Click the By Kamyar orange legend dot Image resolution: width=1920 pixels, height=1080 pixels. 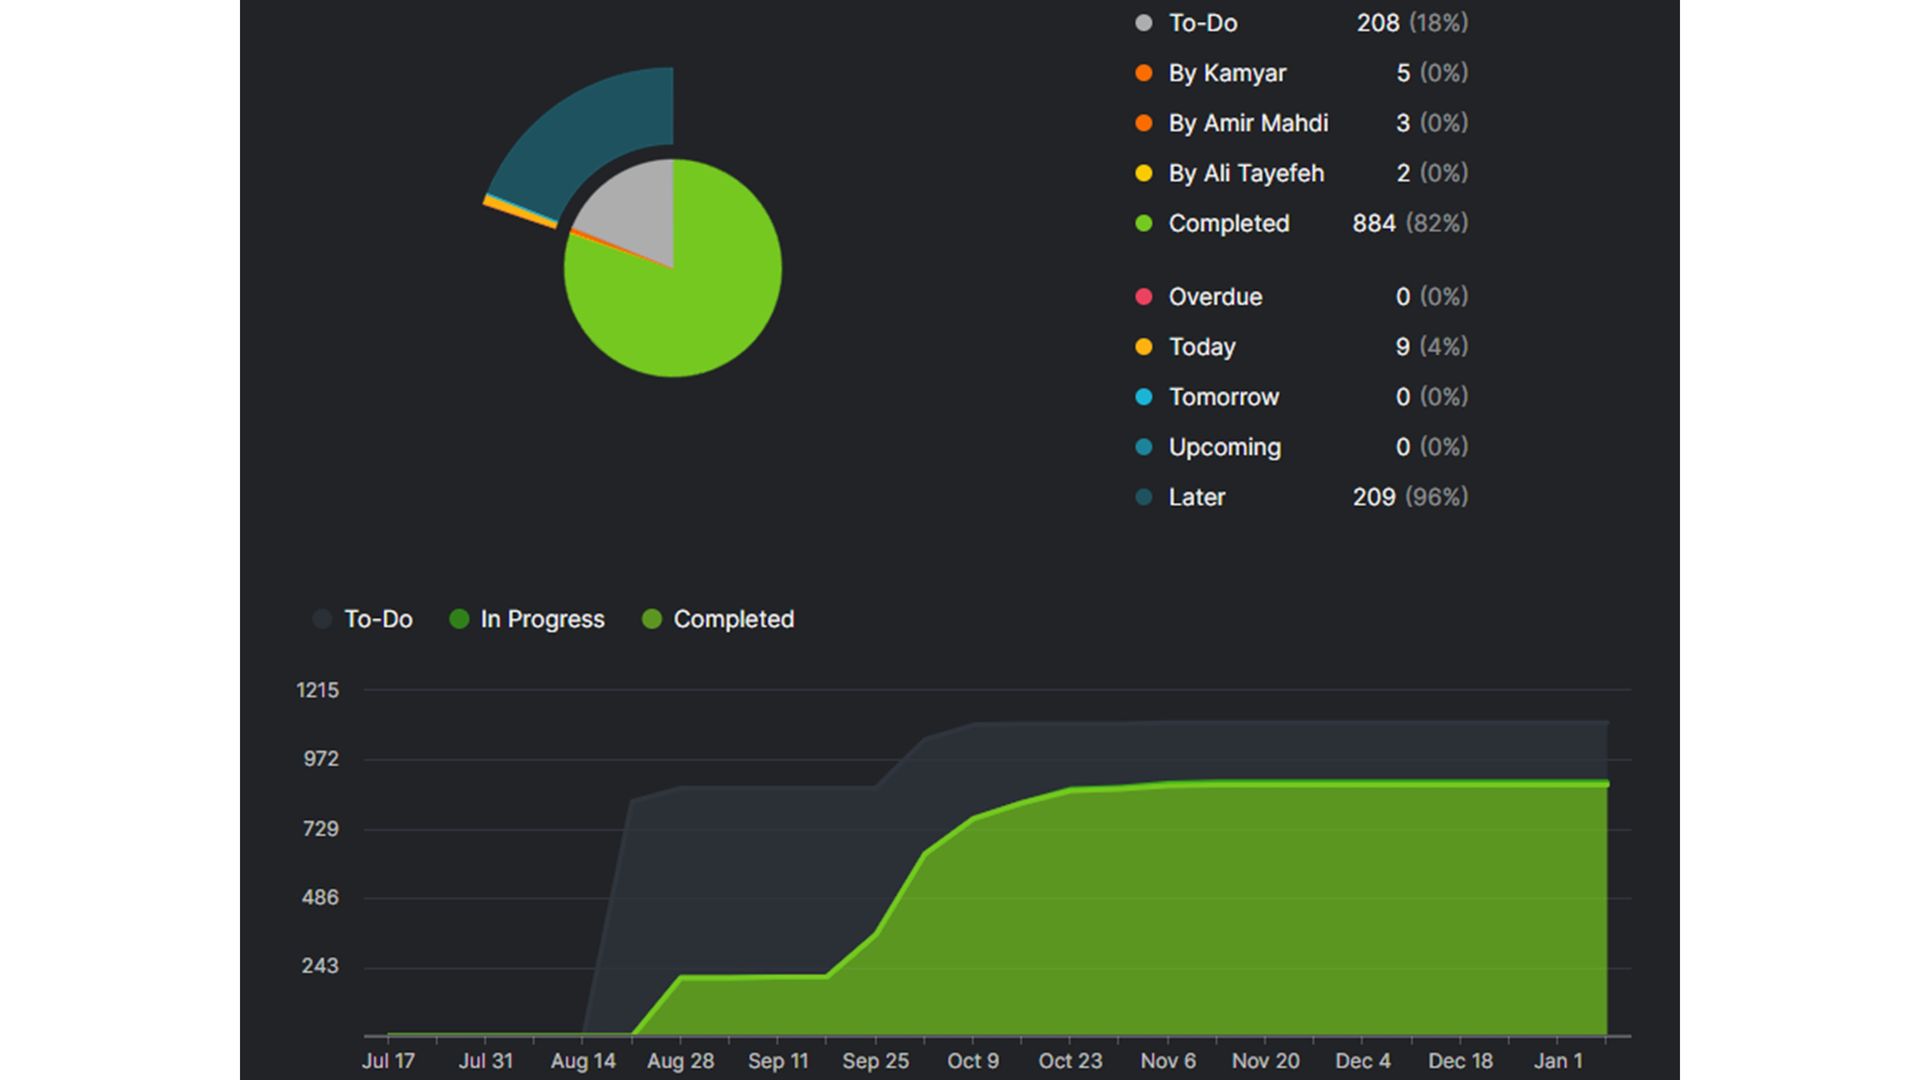tap(1144, 73)
